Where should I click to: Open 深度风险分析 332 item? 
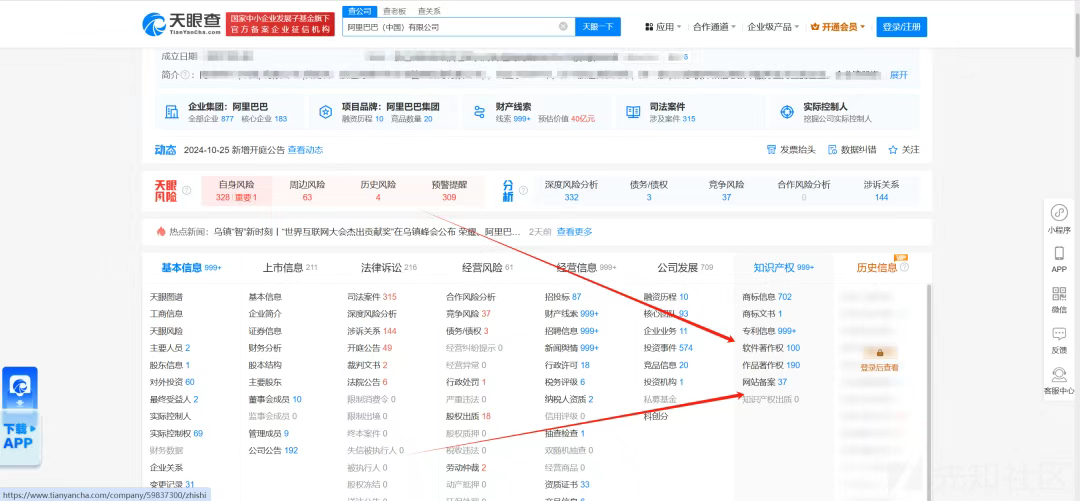571,190
